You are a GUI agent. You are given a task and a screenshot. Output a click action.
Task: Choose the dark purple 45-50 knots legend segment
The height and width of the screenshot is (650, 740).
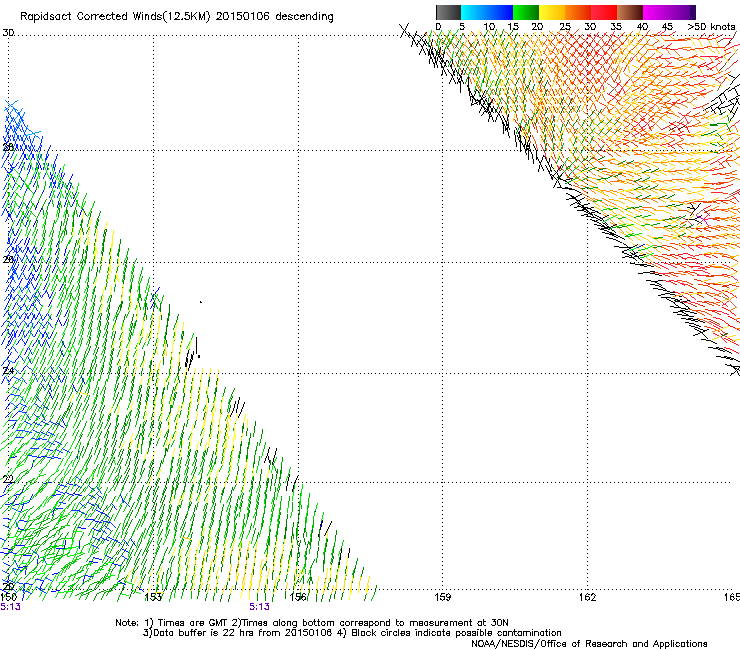682,12
